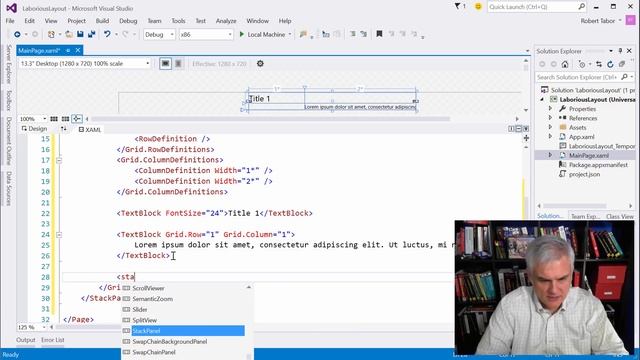Open the Server Explorer side tab

coord(9,64)
